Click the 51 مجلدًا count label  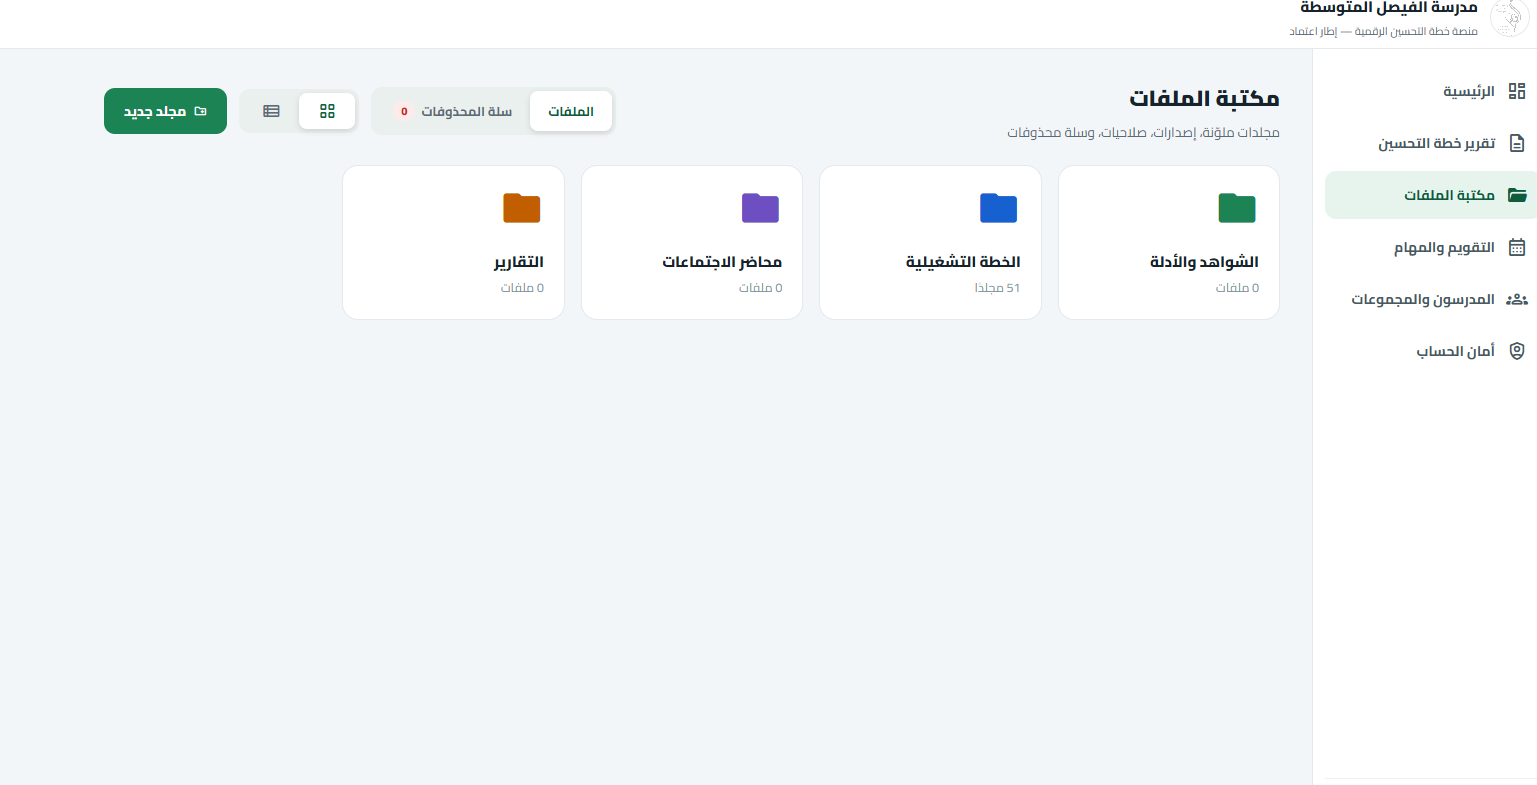tap(997, 288)
